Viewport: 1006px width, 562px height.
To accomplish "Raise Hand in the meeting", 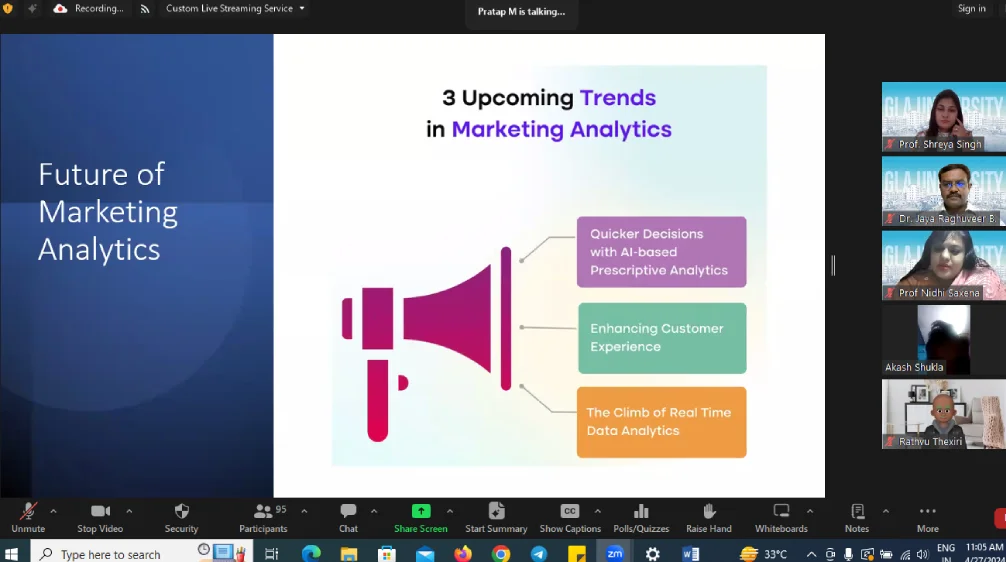I will pyautogui.click(x=709, y=516).
